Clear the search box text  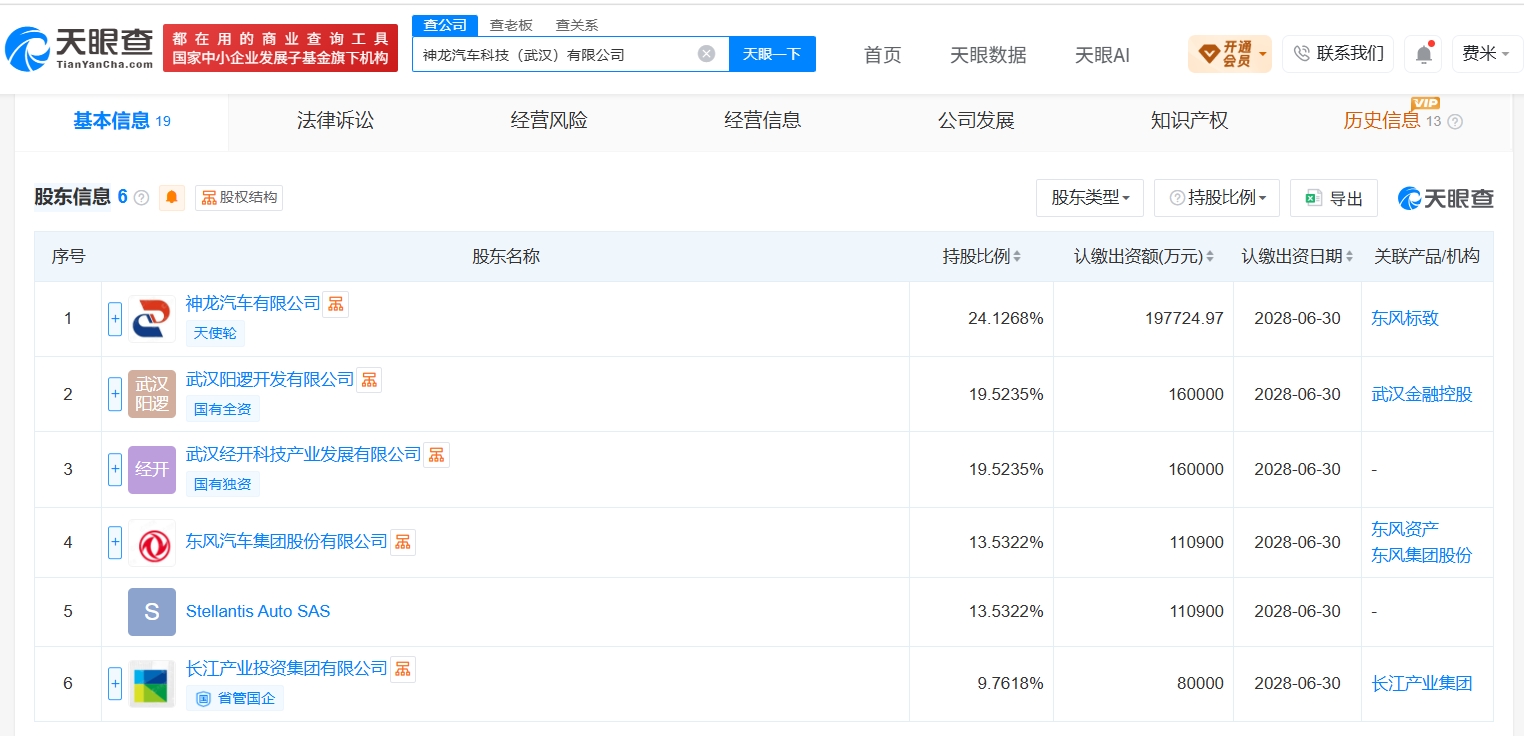click(x=706, y=54)
